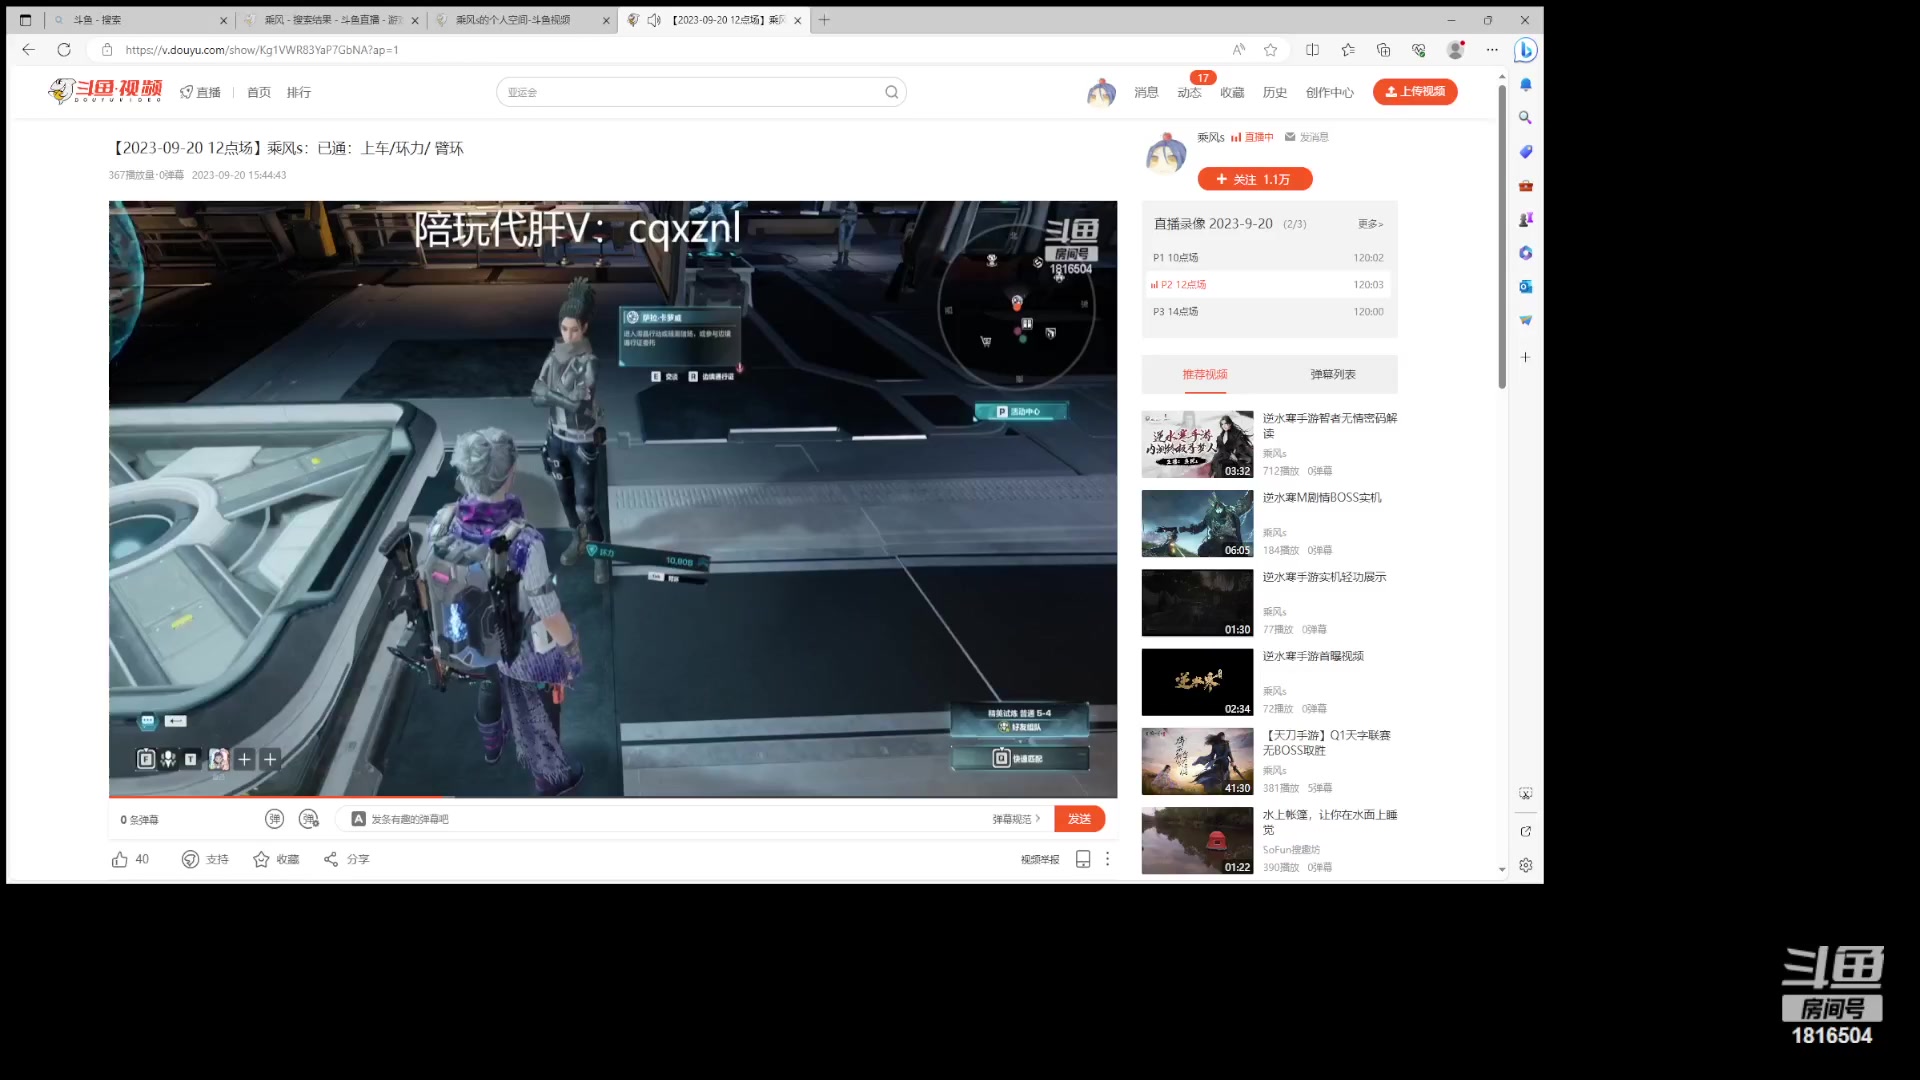
Task: Click the search magnifier icon
Action: tap(891, 92)
